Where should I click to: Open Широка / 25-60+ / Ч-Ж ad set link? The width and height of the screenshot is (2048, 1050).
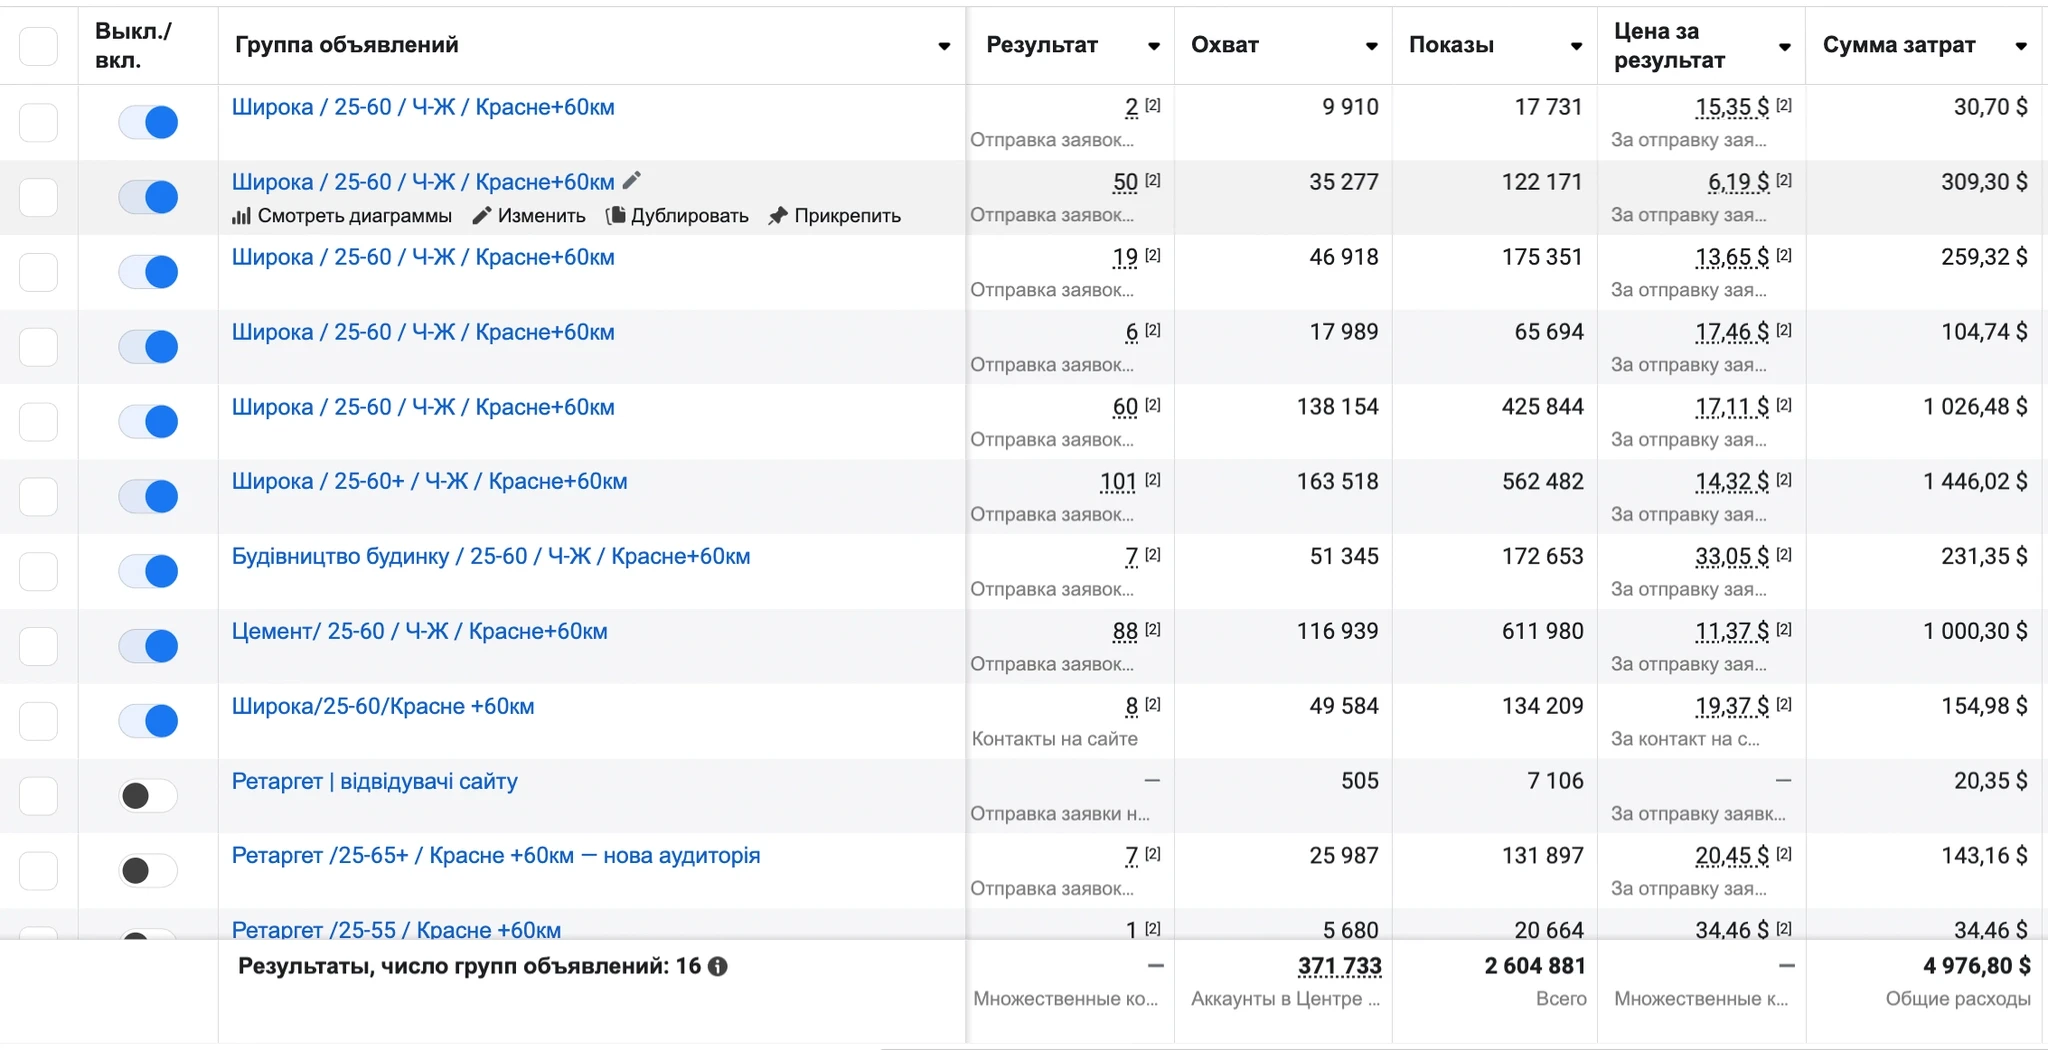pos(430,481)
